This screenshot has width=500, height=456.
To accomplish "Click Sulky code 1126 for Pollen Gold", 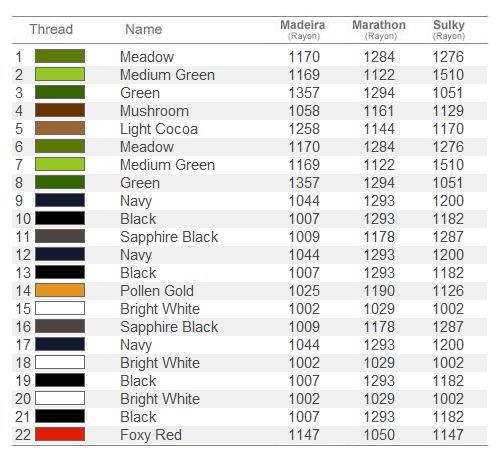I will (448, 291).
